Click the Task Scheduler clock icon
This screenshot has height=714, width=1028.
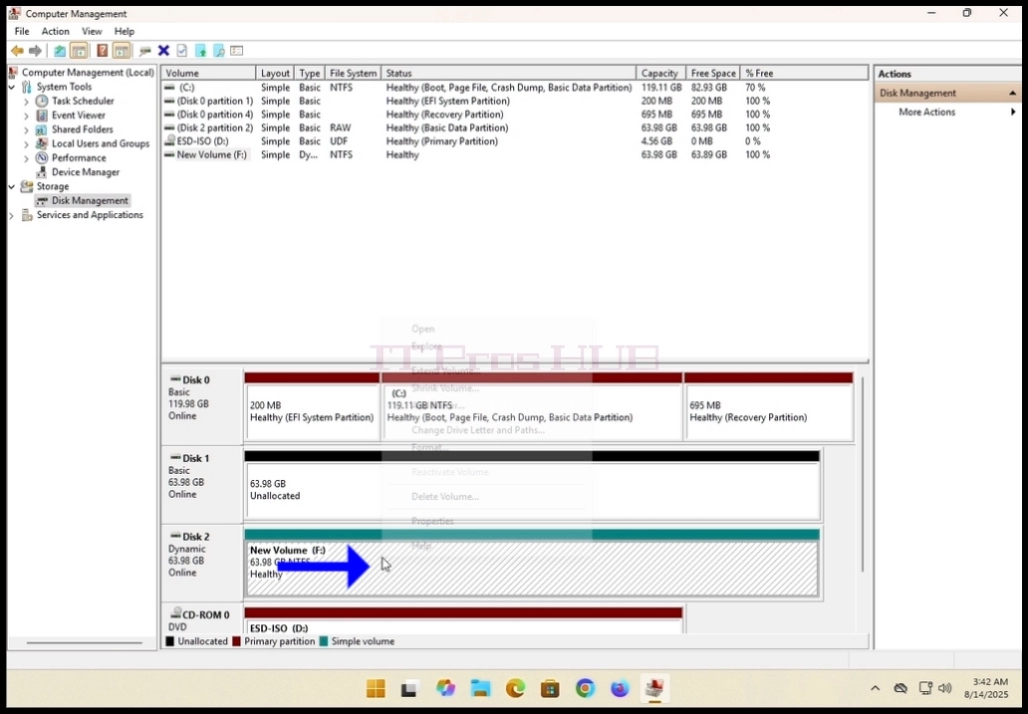click(x=42, y=101)
